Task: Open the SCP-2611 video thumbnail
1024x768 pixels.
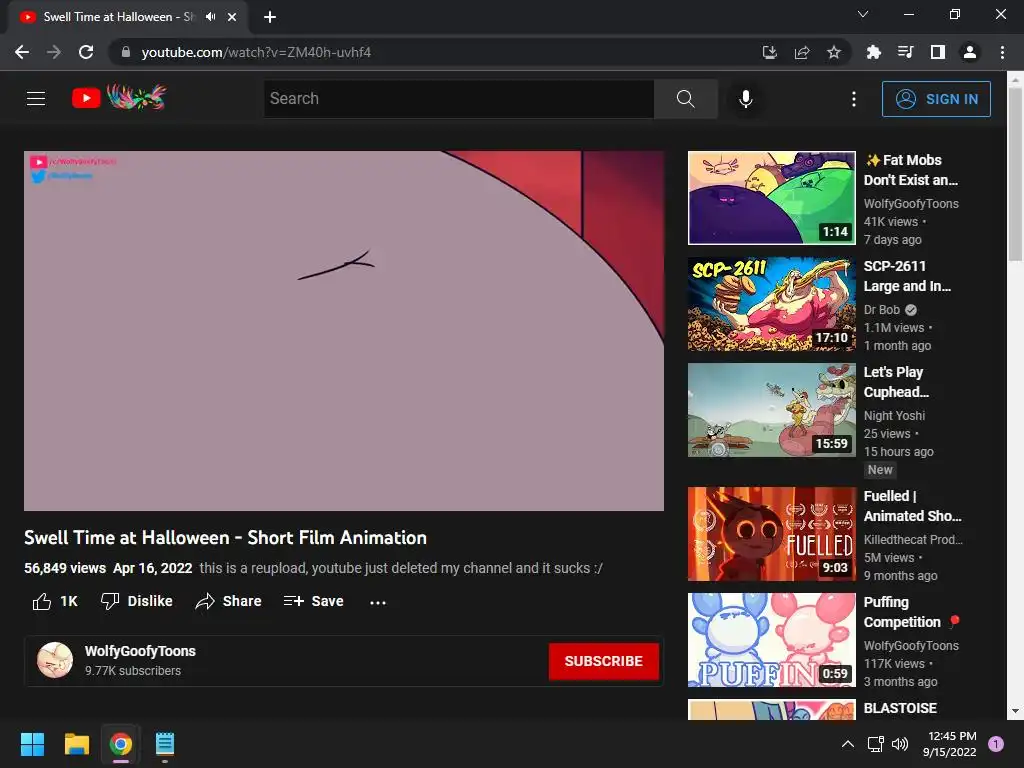Action: (x=772, y=304)
